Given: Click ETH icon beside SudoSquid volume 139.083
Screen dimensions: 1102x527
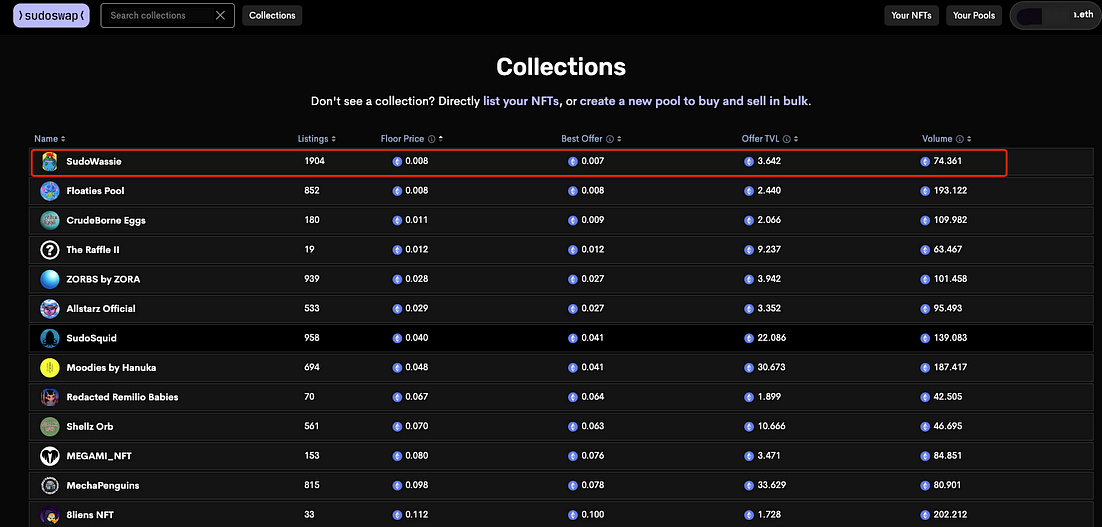Looking at the screenshot, I should pos(925,339).
